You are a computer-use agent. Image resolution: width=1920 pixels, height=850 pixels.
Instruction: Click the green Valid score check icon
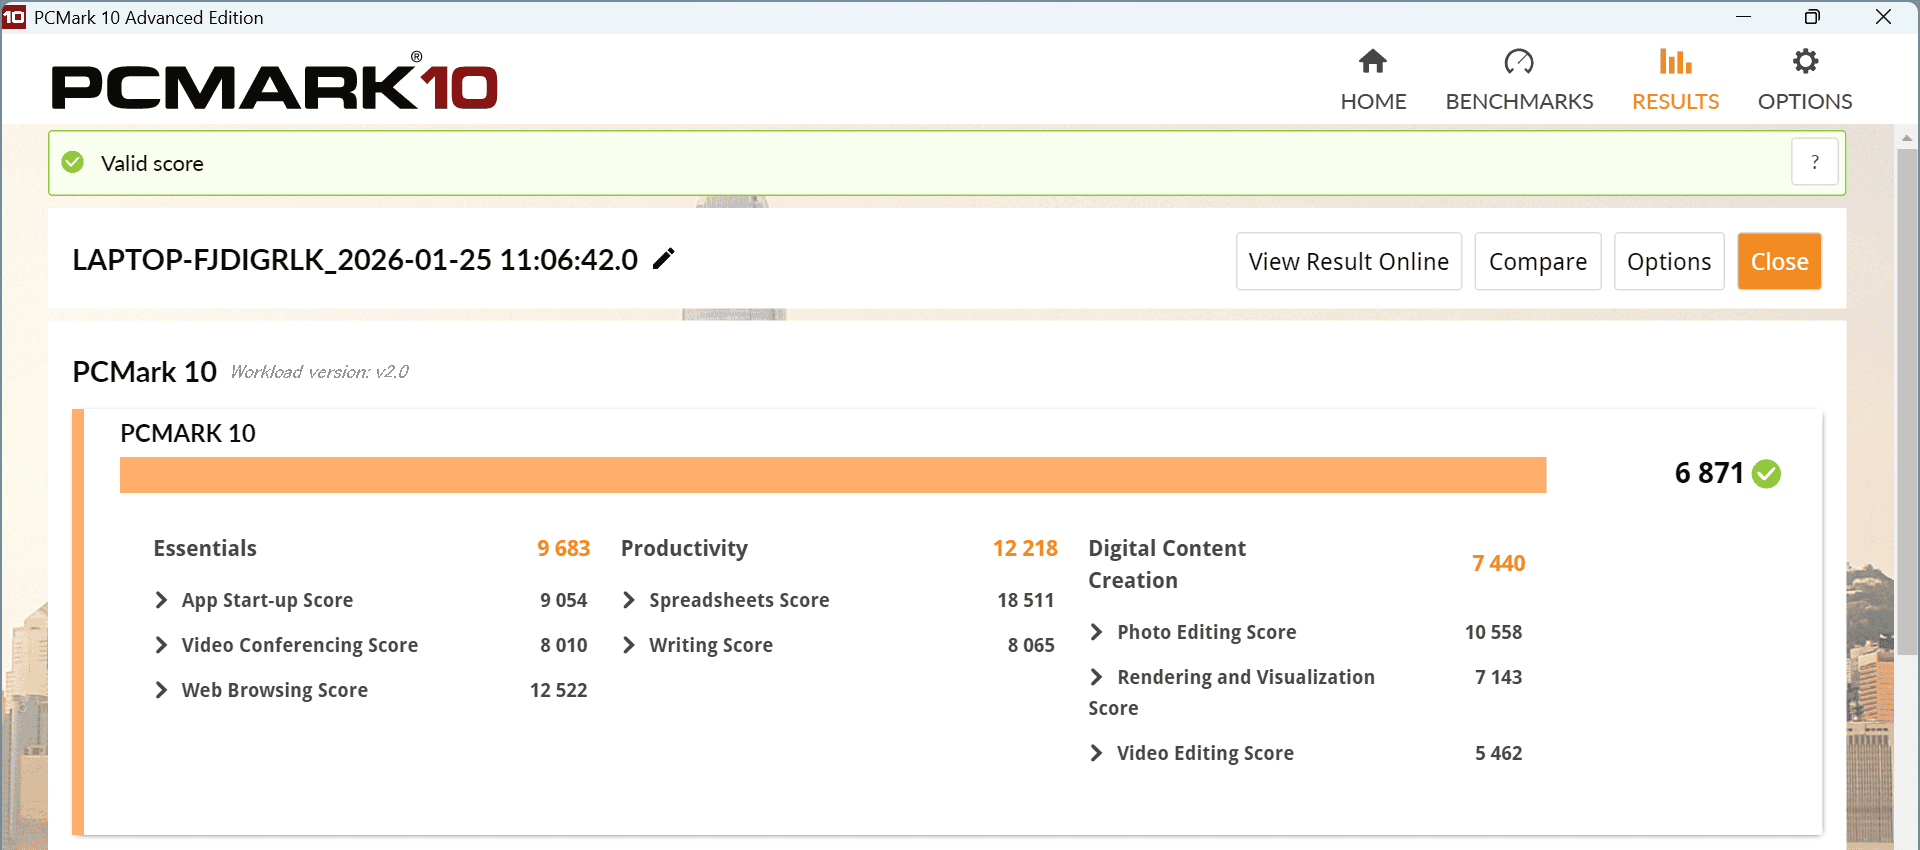point(73,162)
